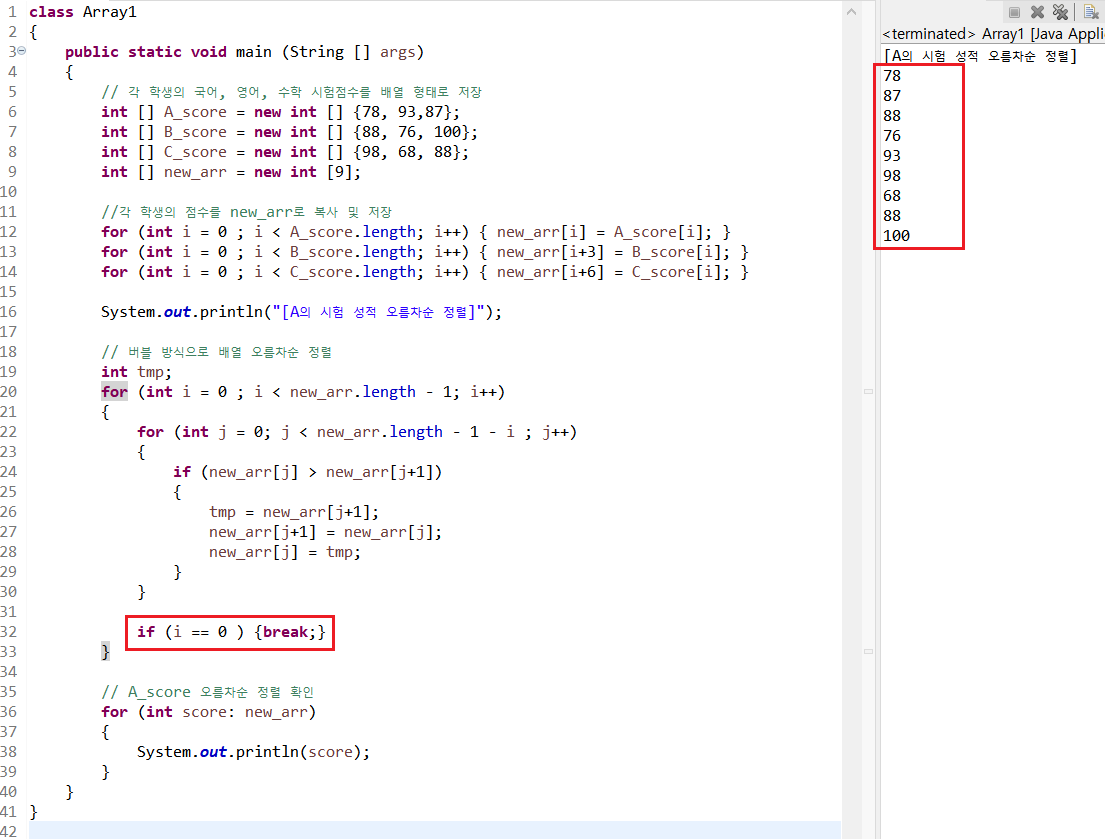Click 'tmp = new_arr[j+1];' statement on line 26
The width and height of the screenshot is (1105, 839).
pos(294,512)
